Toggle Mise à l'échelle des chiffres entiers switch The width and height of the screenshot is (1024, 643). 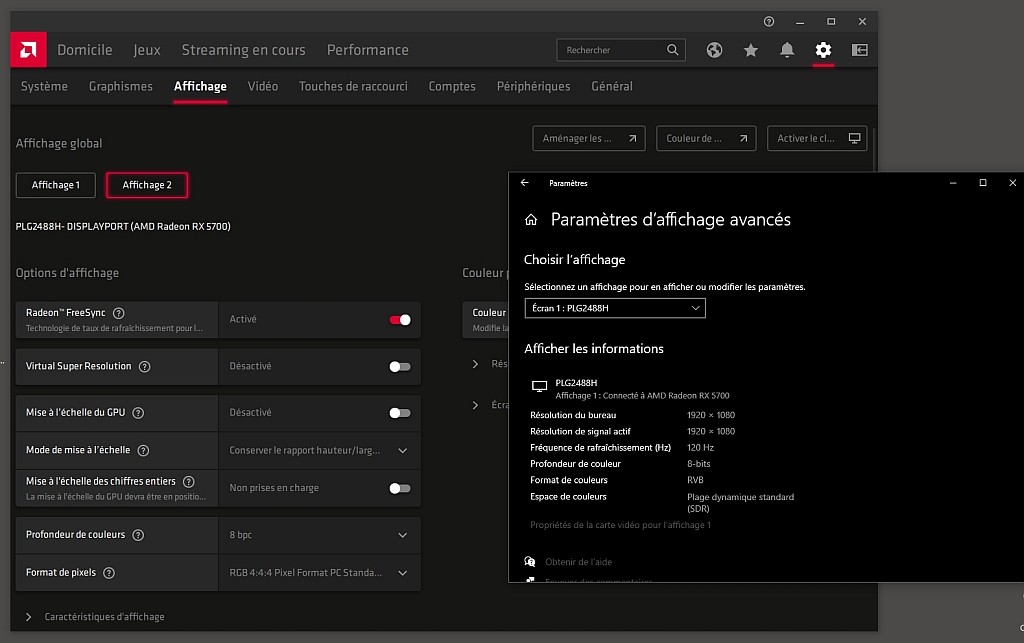(x=400, y=488)
